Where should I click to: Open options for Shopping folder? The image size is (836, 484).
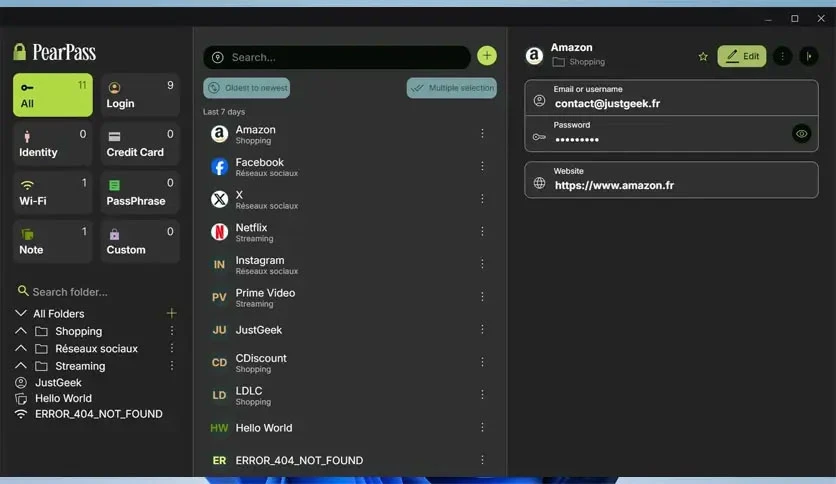coord(172,331)
